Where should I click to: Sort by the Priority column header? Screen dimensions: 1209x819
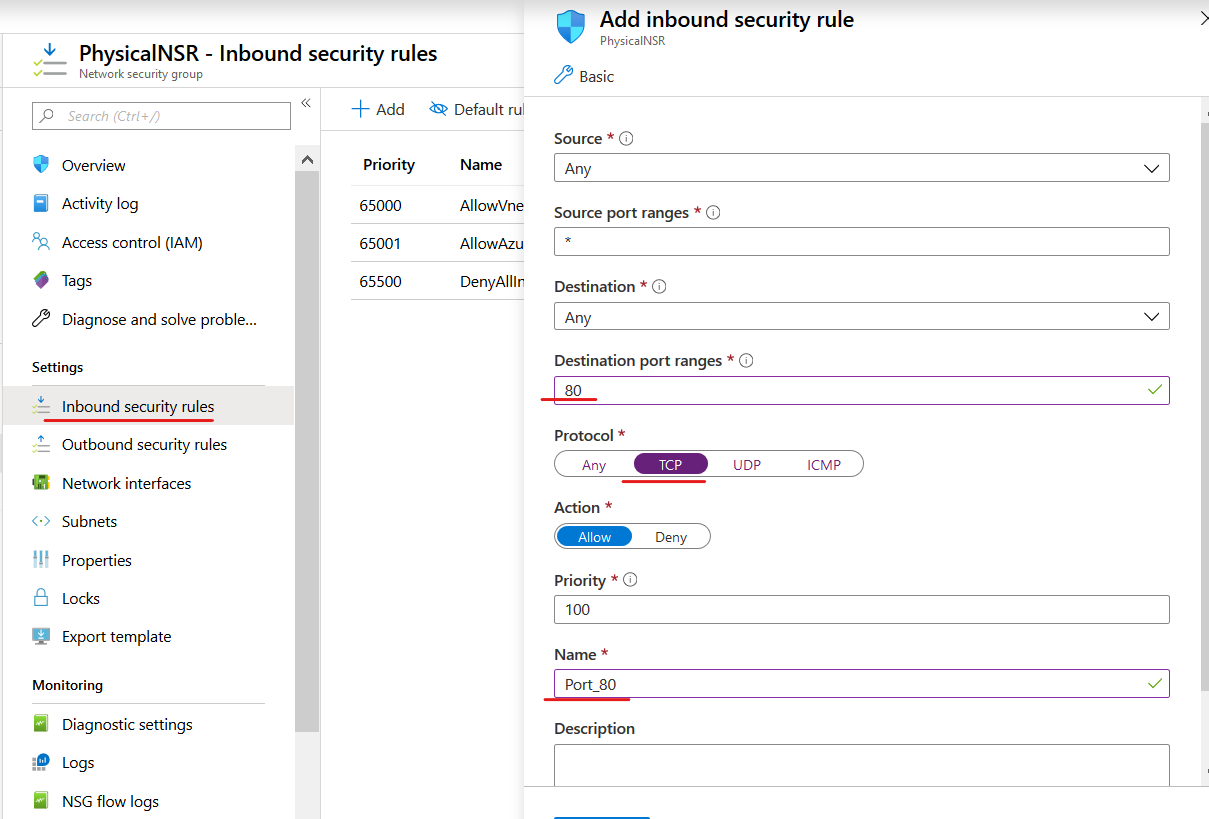pos(388,164)
